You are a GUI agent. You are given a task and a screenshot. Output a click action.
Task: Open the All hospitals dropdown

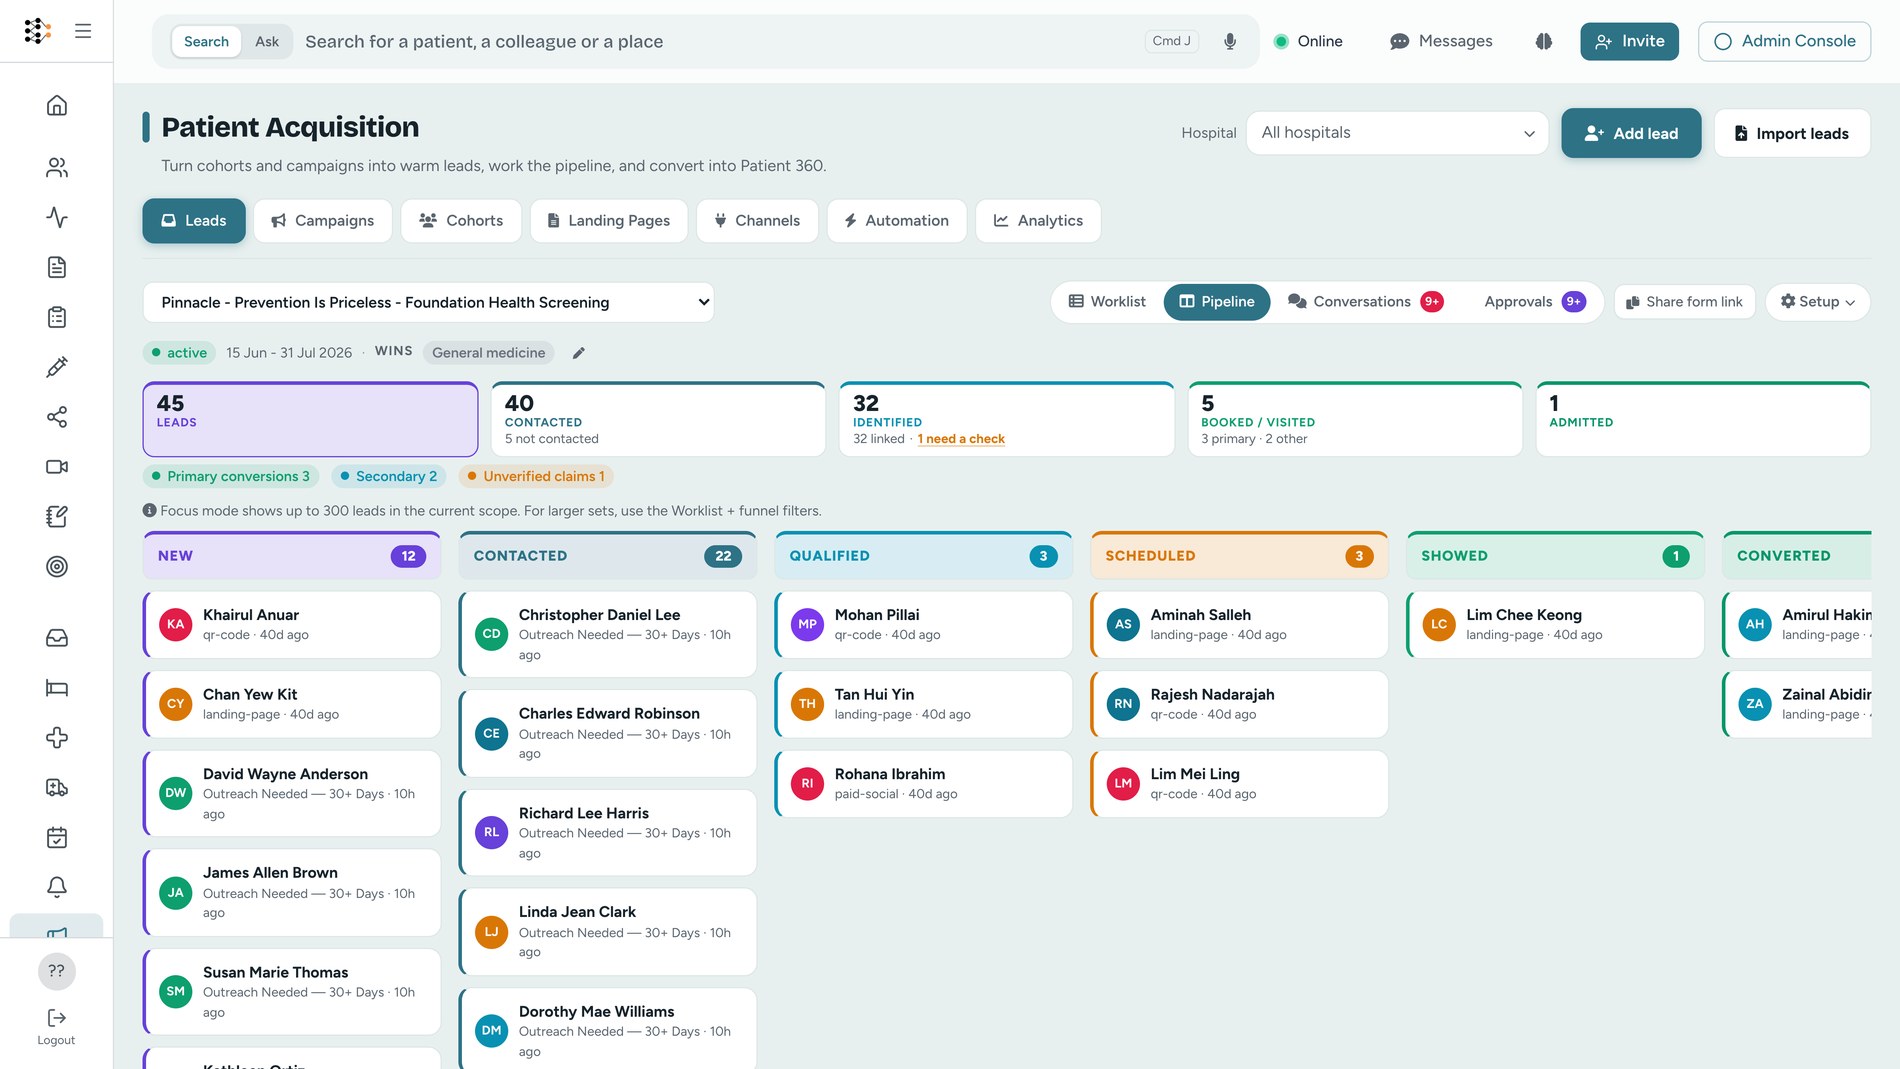pos(1397,133)
